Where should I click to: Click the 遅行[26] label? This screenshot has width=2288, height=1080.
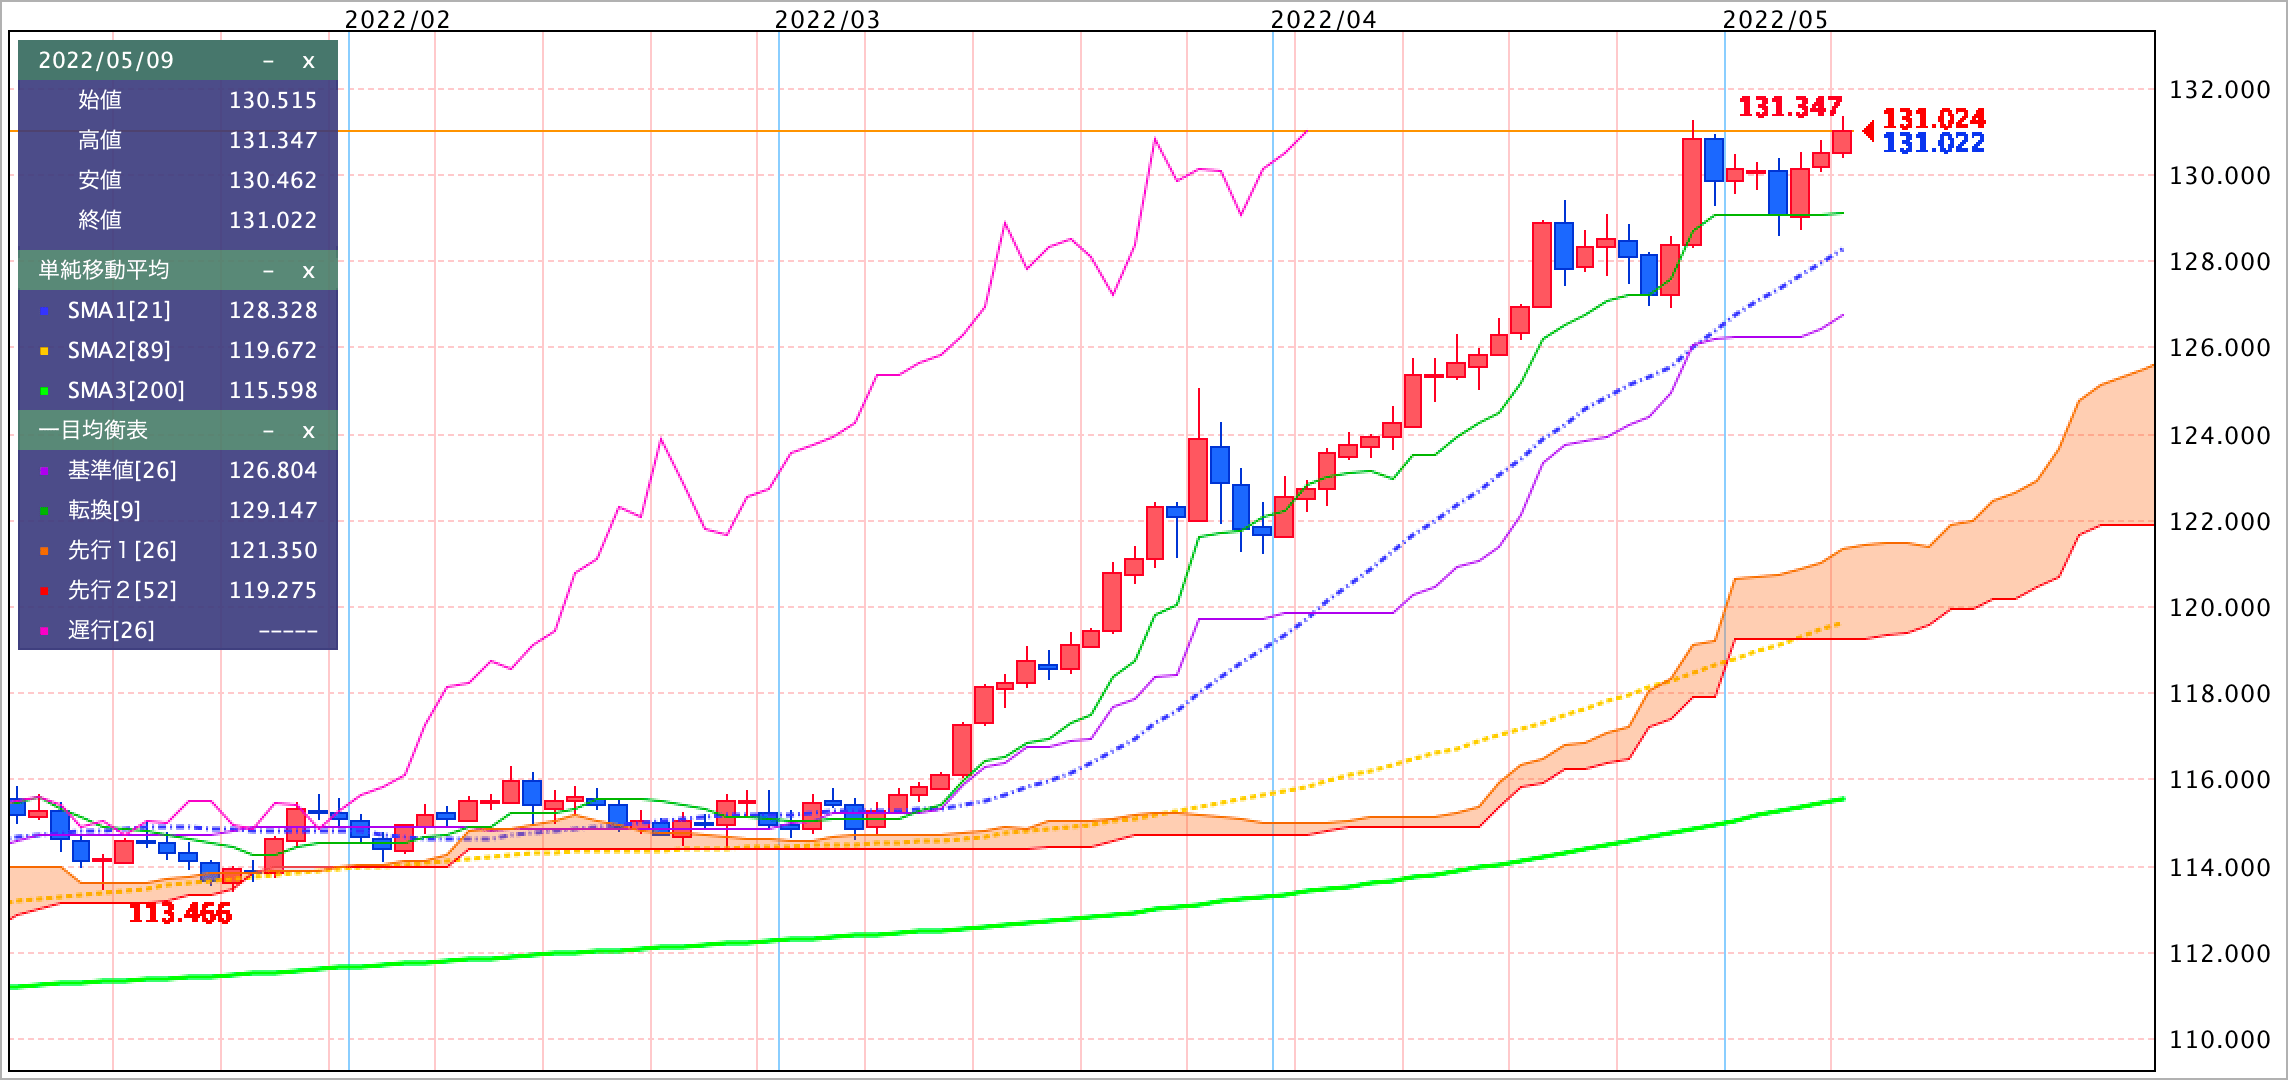(111, 631)
